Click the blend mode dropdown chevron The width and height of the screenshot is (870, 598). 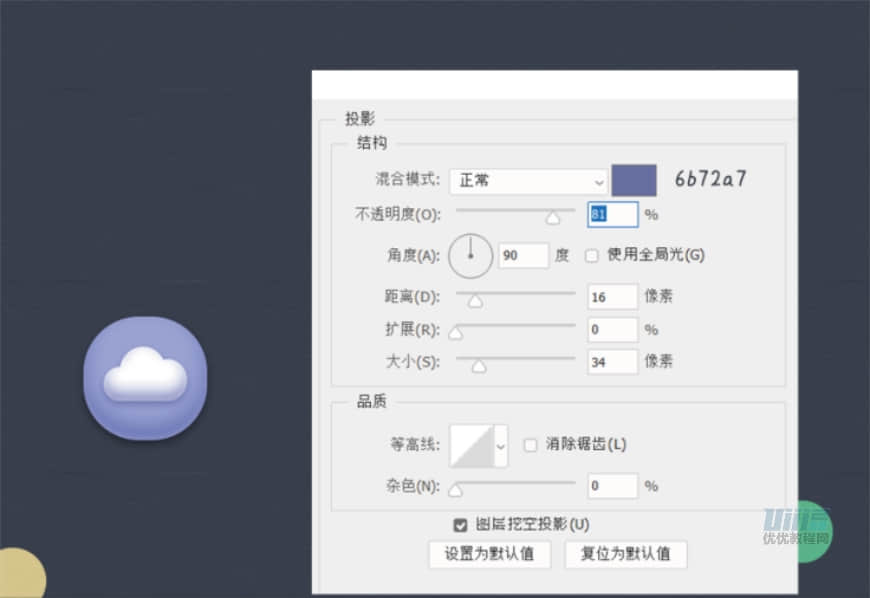tap(598, 181)
